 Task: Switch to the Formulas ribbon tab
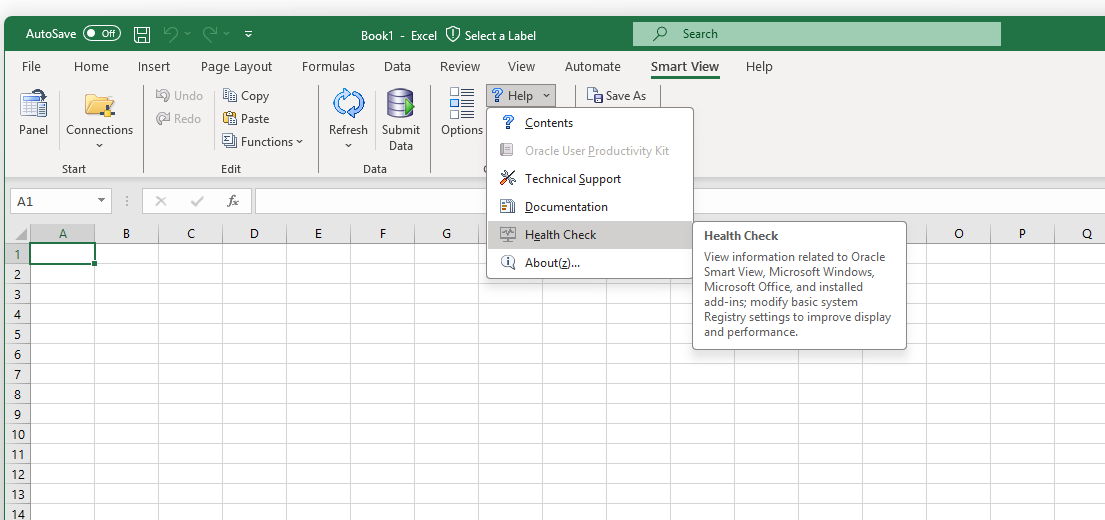click(x=328, y=67)
